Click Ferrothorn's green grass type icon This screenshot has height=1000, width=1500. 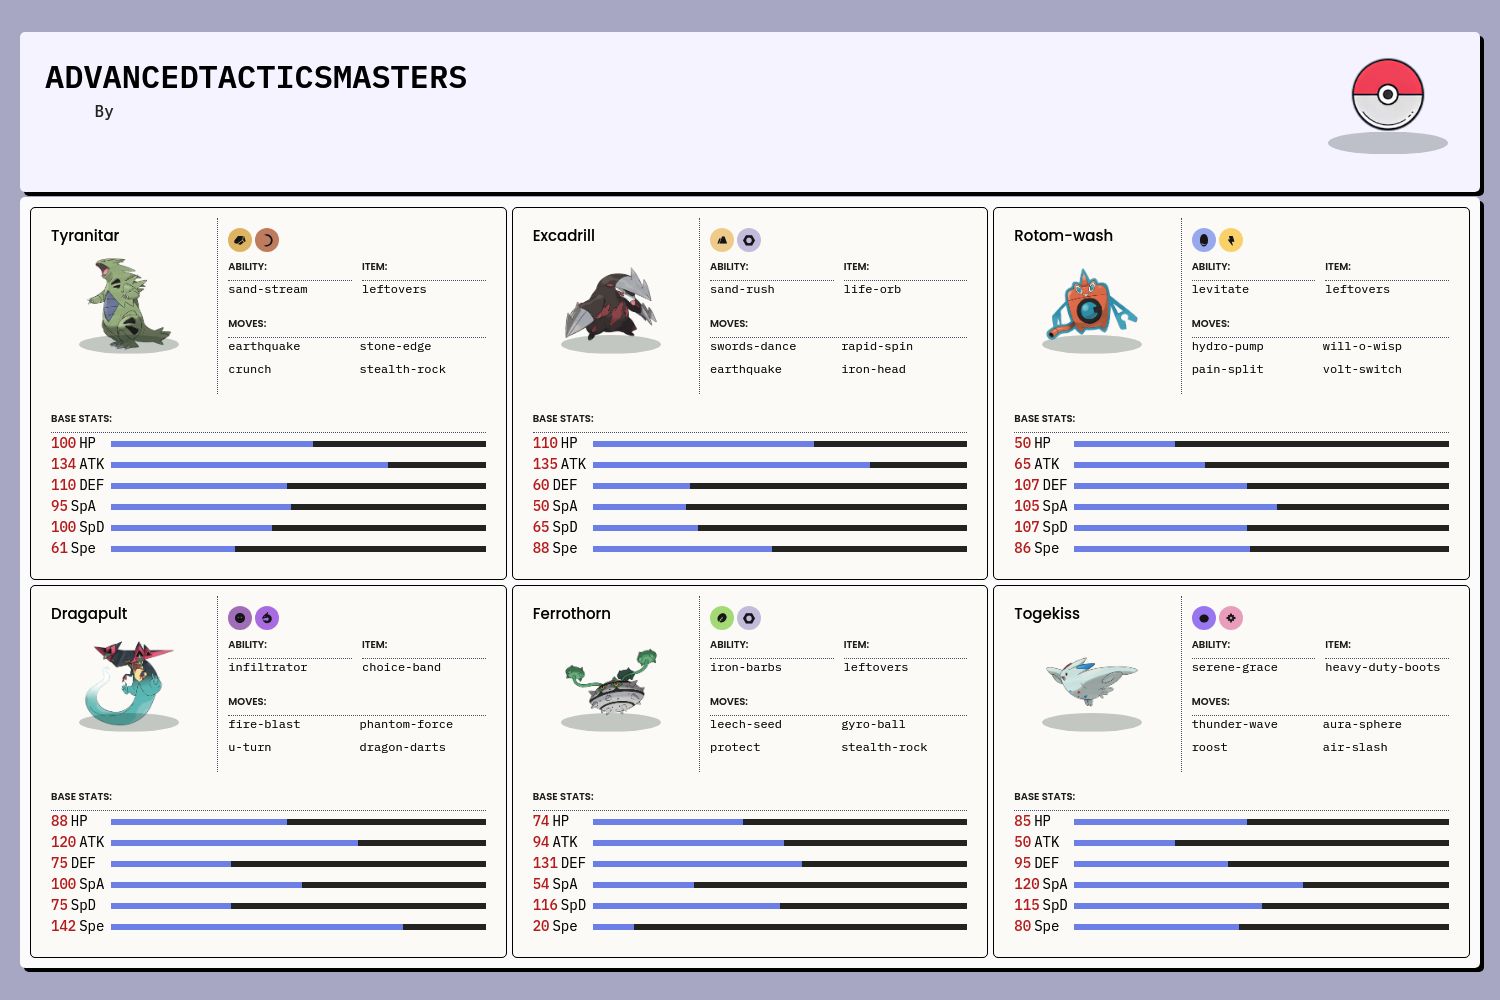[x=722, y=618]
